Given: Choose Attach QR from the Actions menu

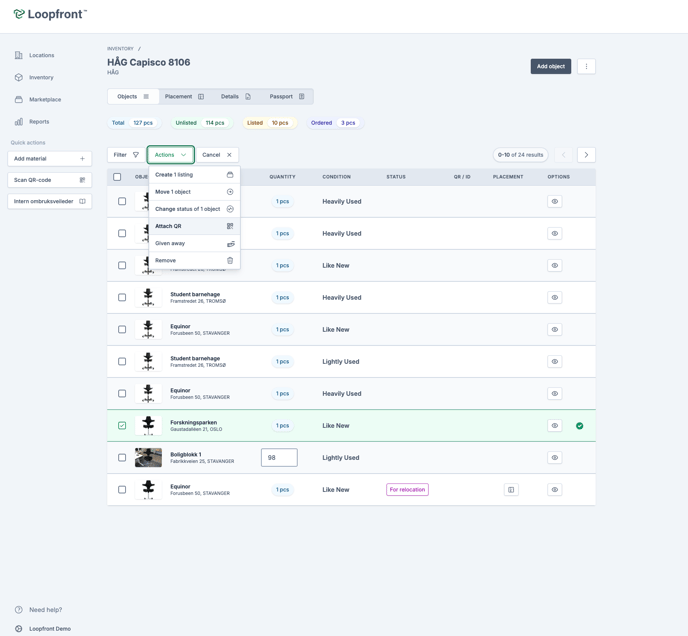Looking at the screenshot, I should [194, 226].
